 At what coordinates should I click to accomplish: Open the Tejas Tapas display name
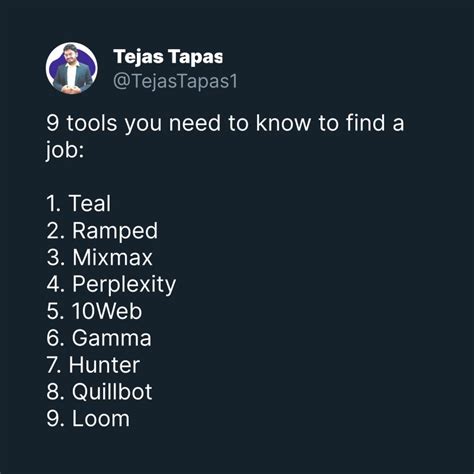pyautogui.click(x=168, y=57)
